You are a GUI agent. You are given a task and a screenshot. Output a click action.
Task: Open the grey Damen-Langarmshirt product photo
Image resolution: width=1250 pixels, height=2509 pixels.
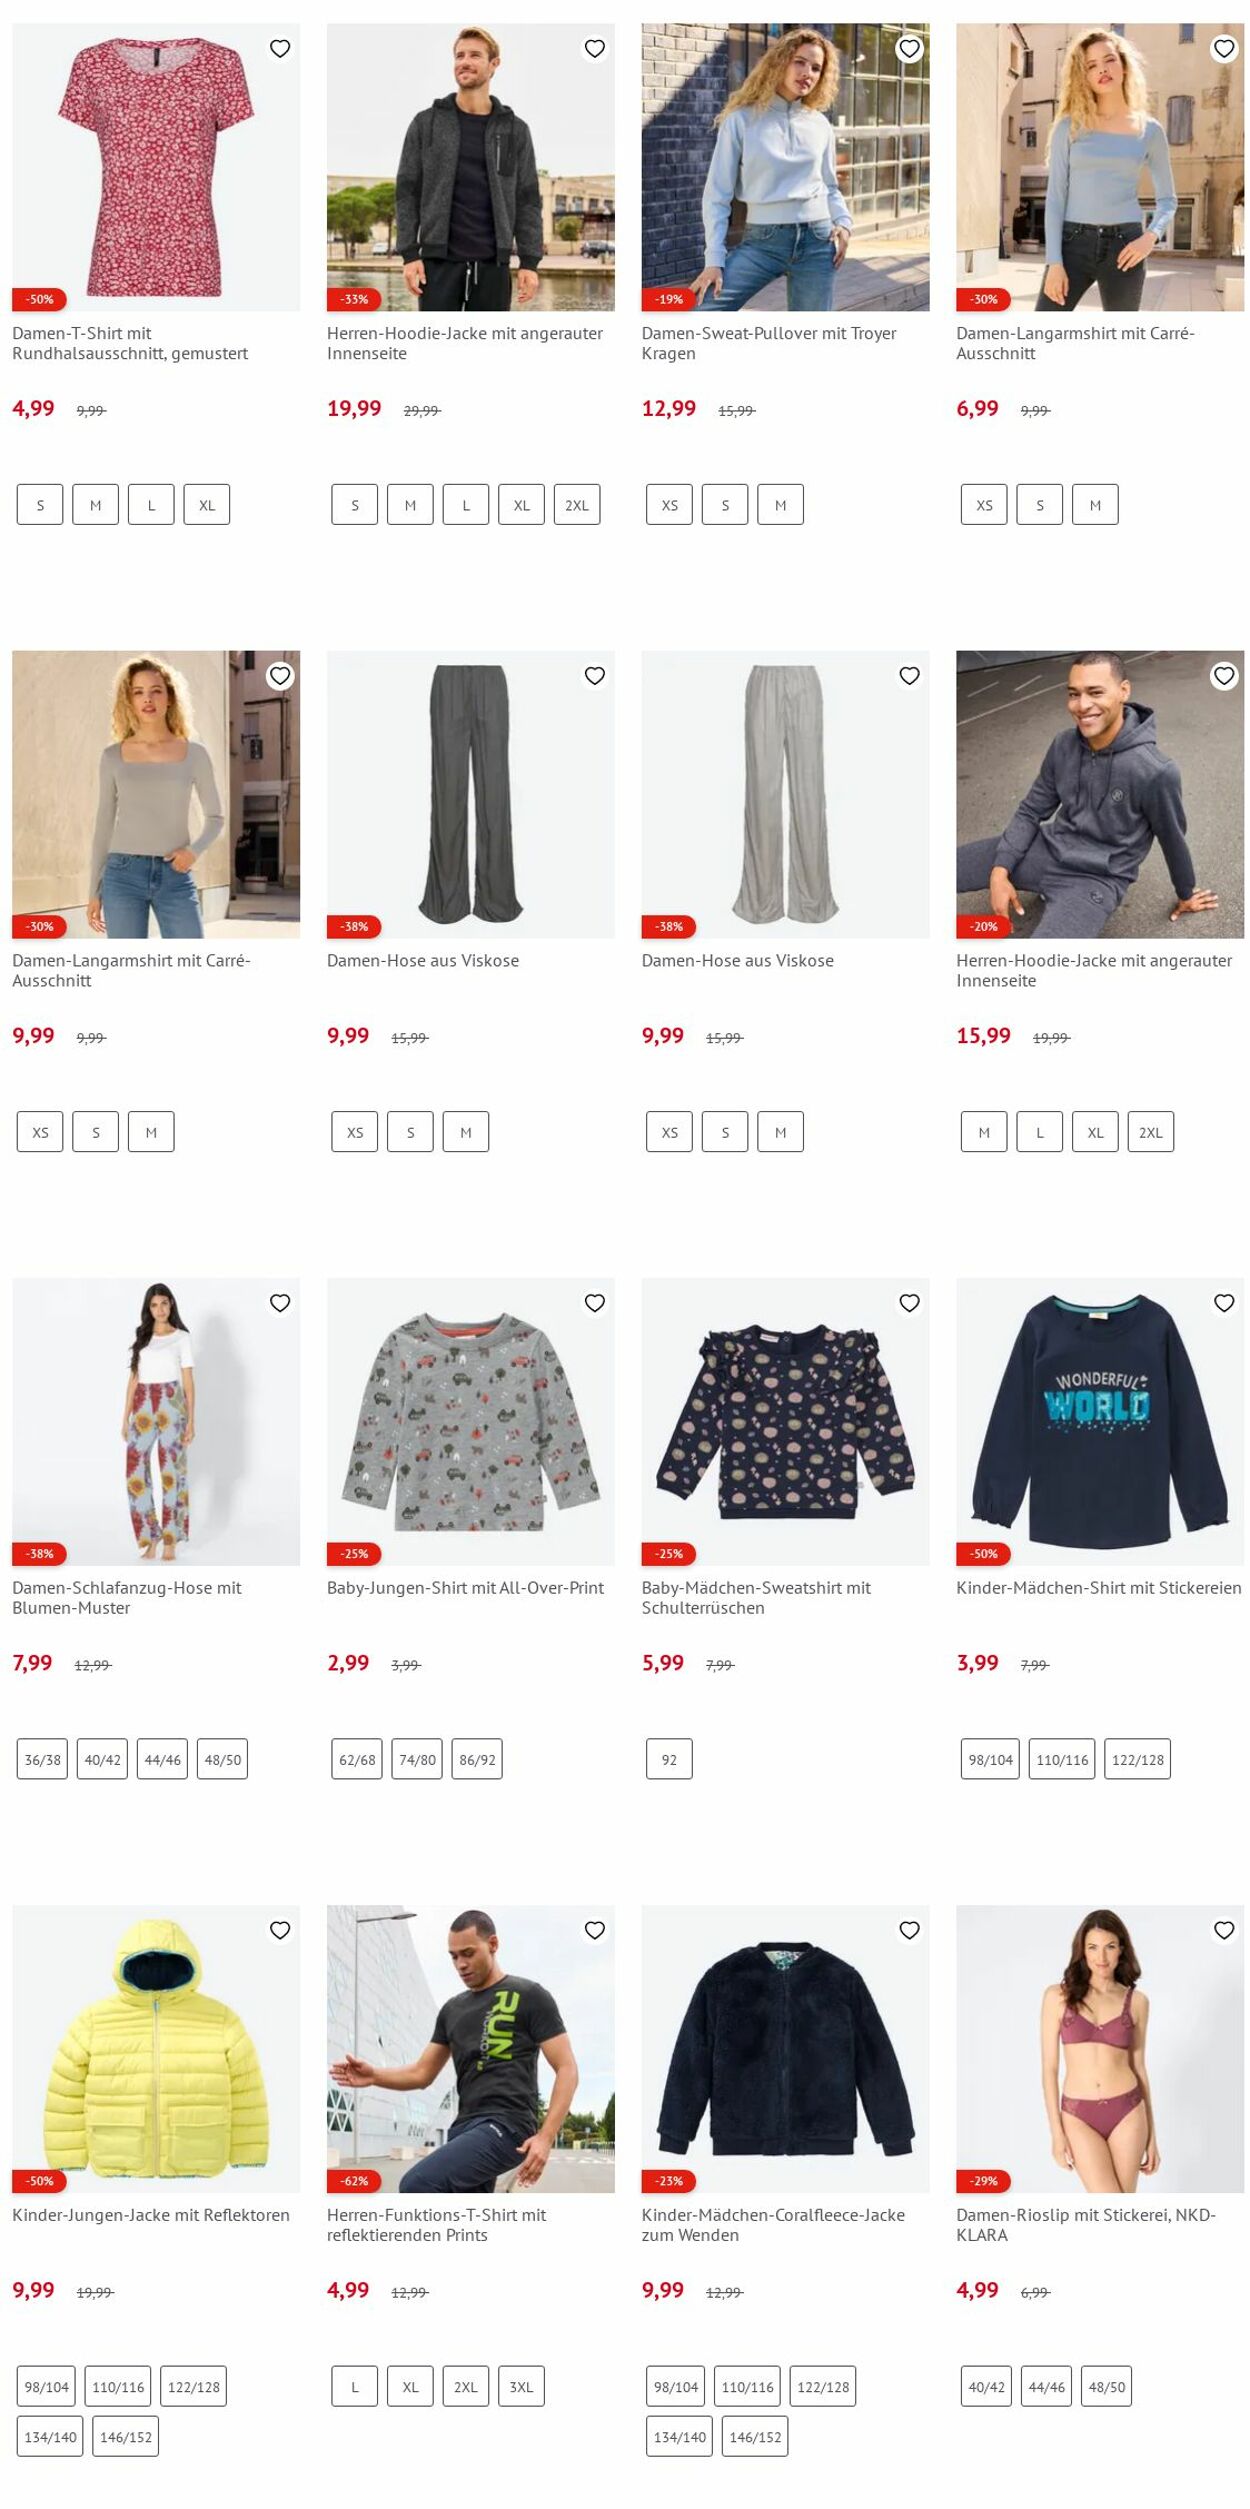(156, 794)
